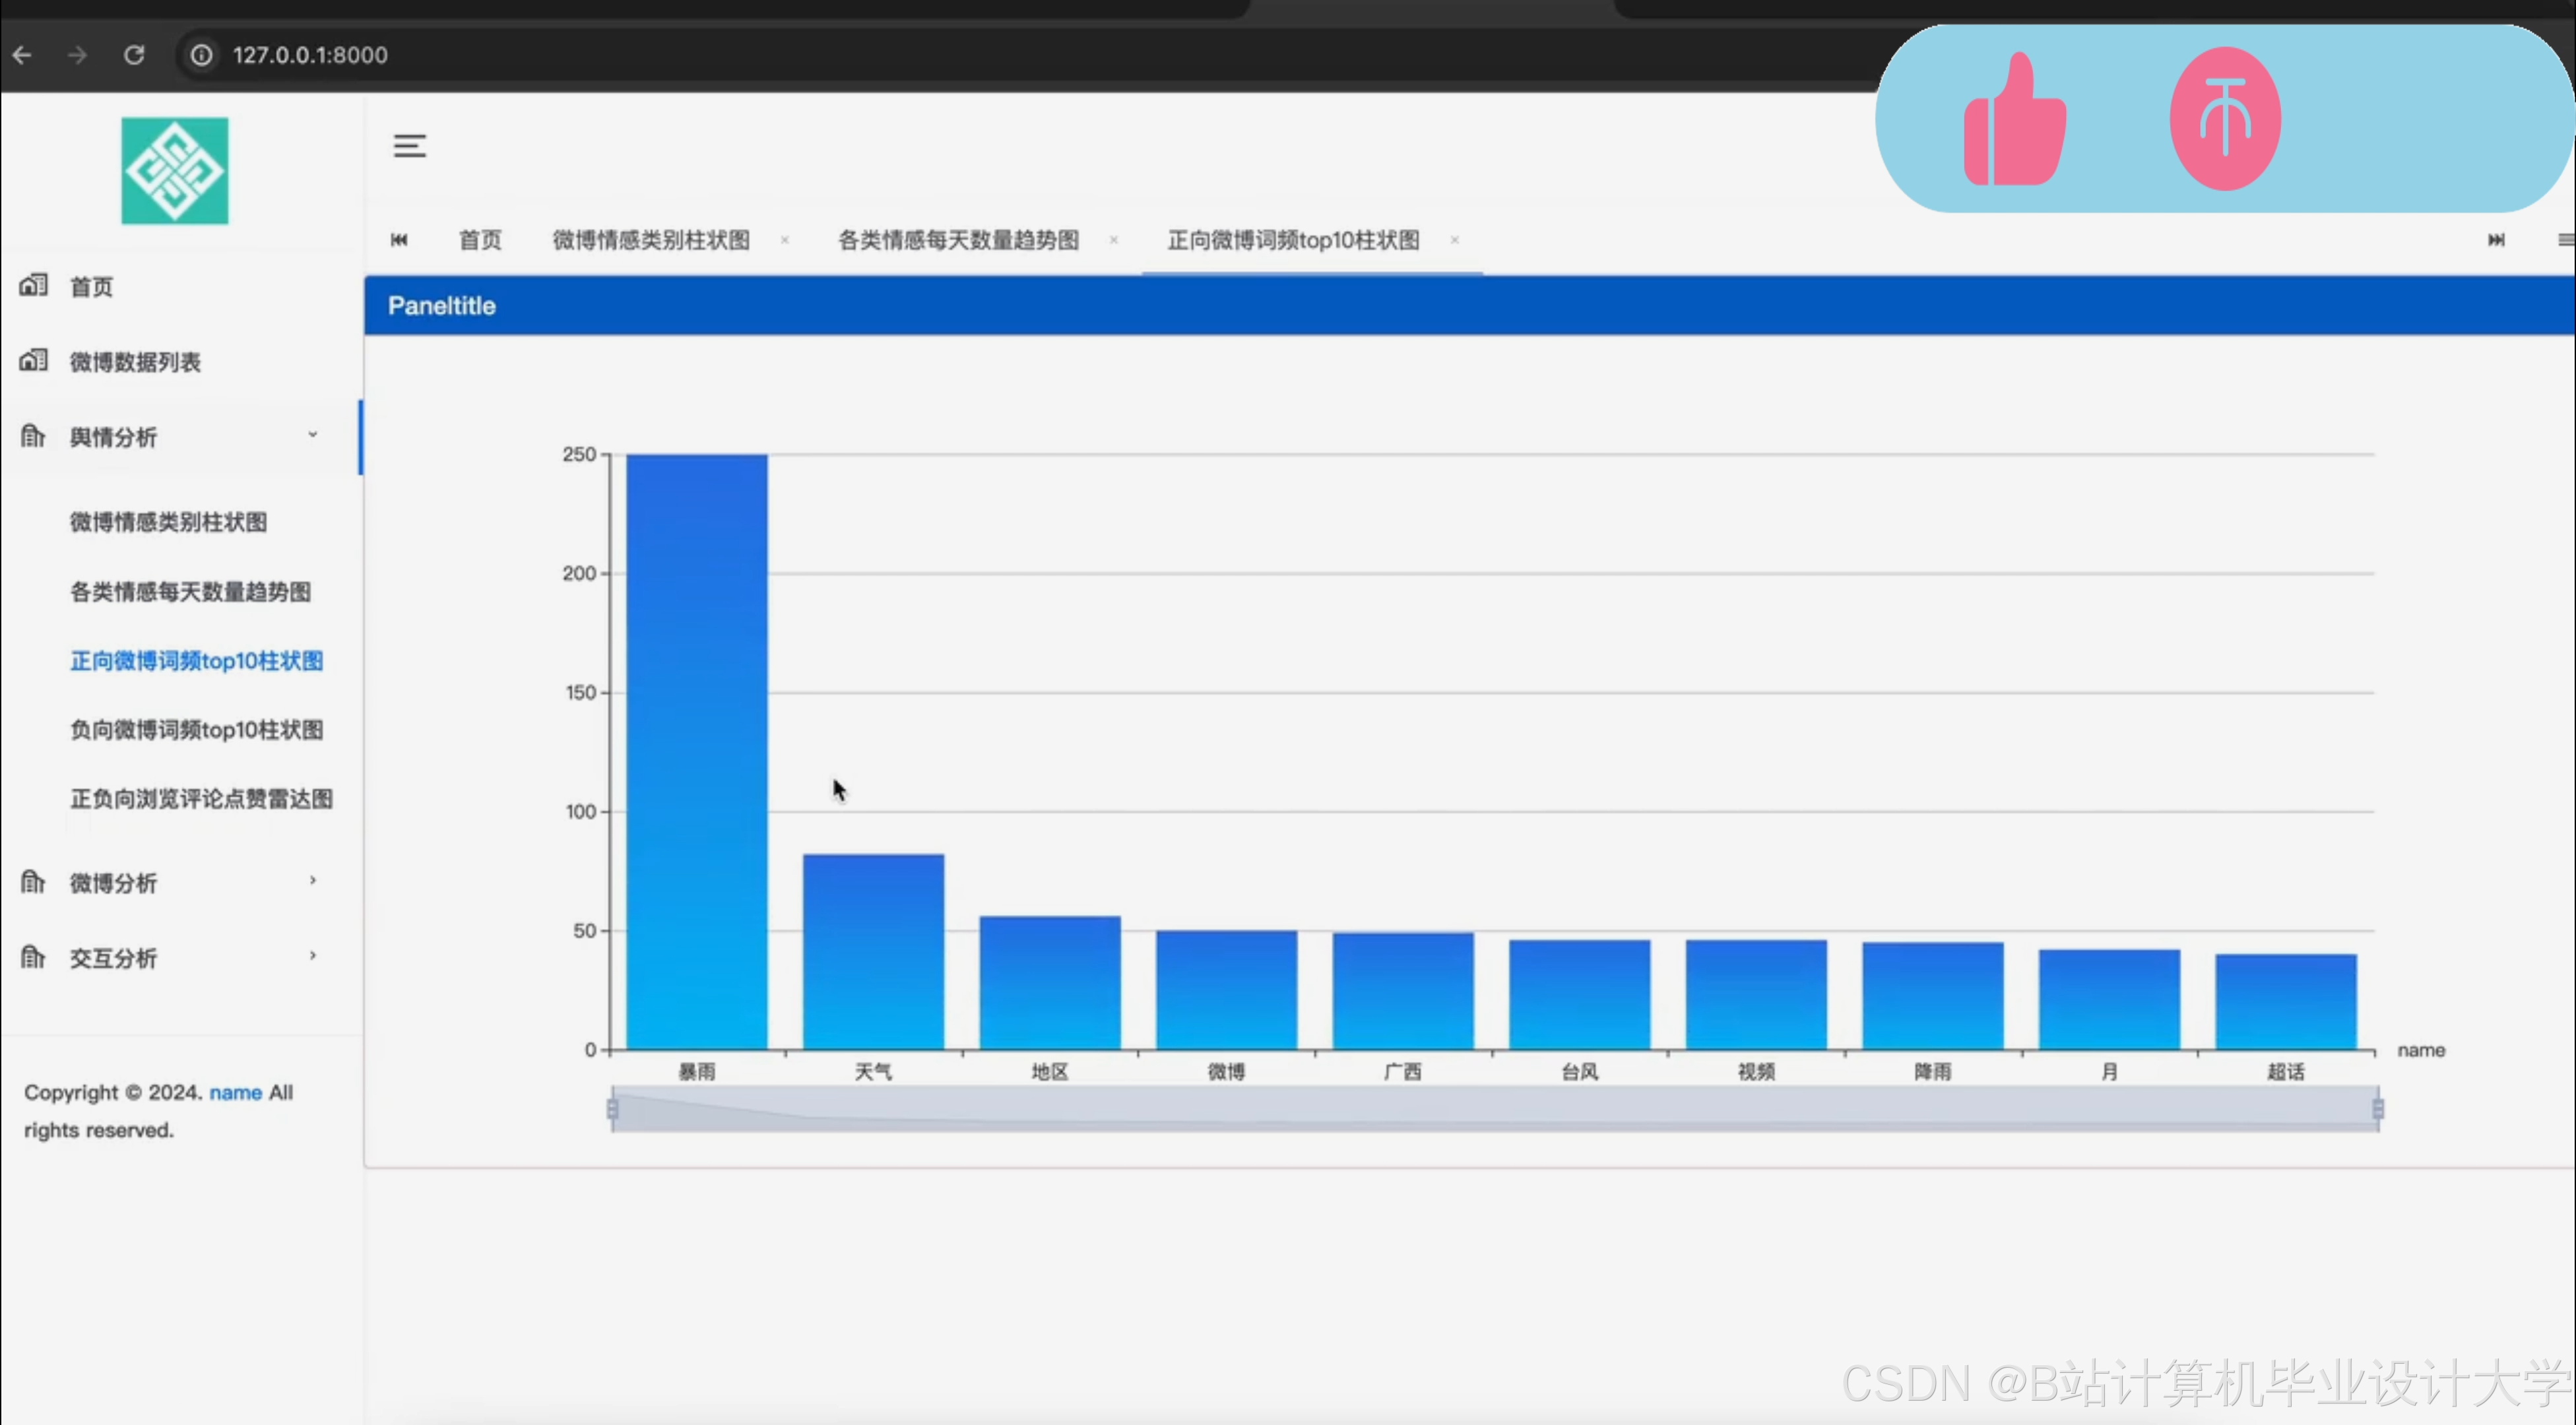Switch to the 首页 tab

[x=480, y=240]
